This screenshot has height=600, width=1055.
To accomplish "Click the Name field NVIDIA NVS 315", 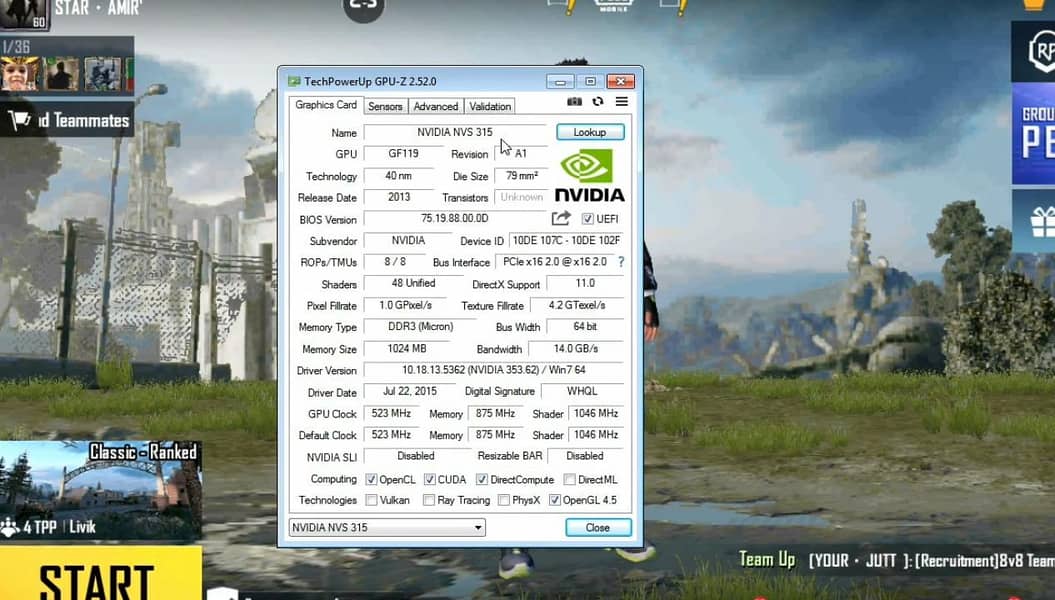I will (455, 133).
